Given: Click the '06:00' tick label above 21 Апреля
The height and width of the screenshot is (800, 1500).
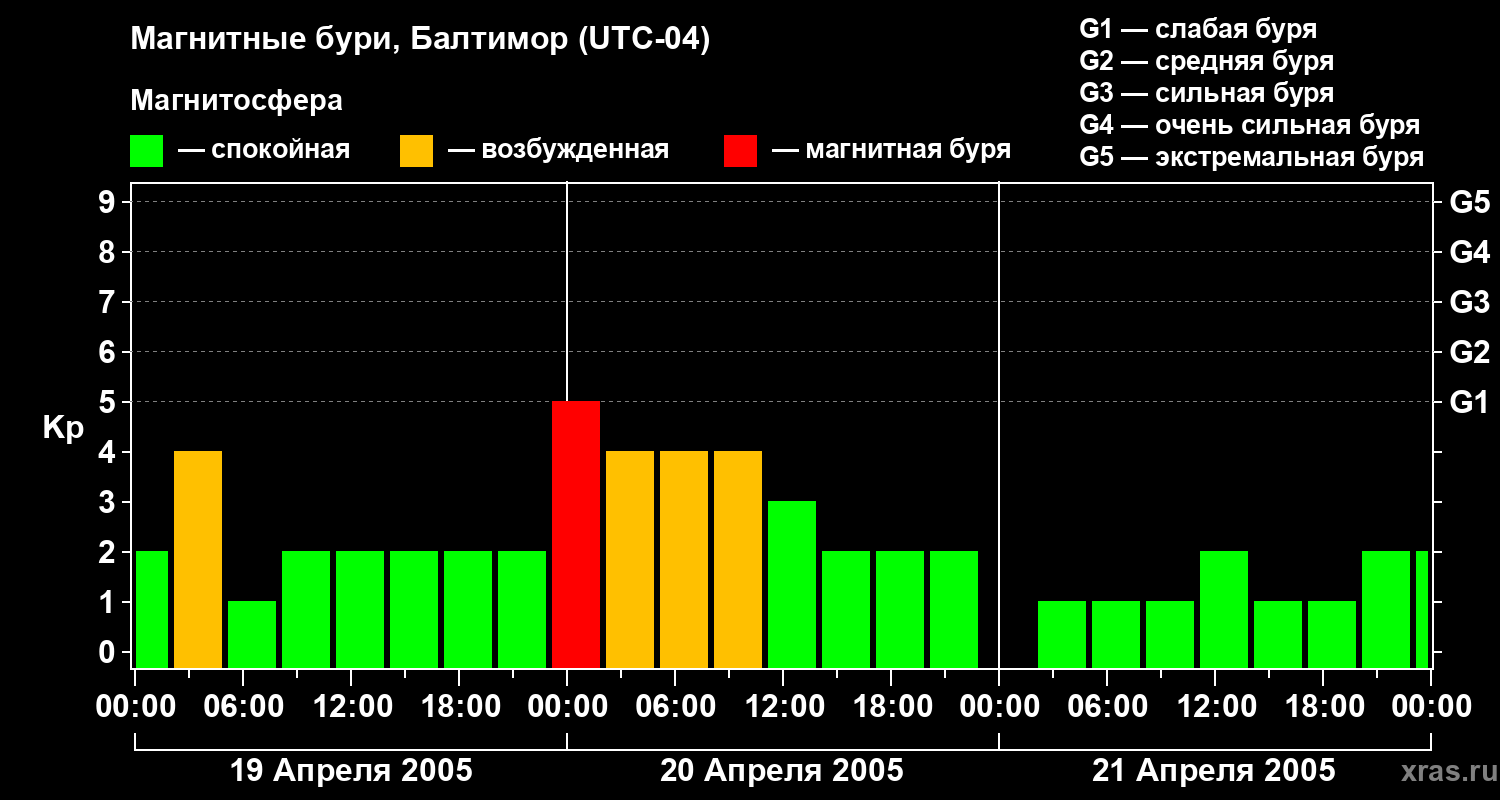Looking at the screenshot, I should point(1107,707).
